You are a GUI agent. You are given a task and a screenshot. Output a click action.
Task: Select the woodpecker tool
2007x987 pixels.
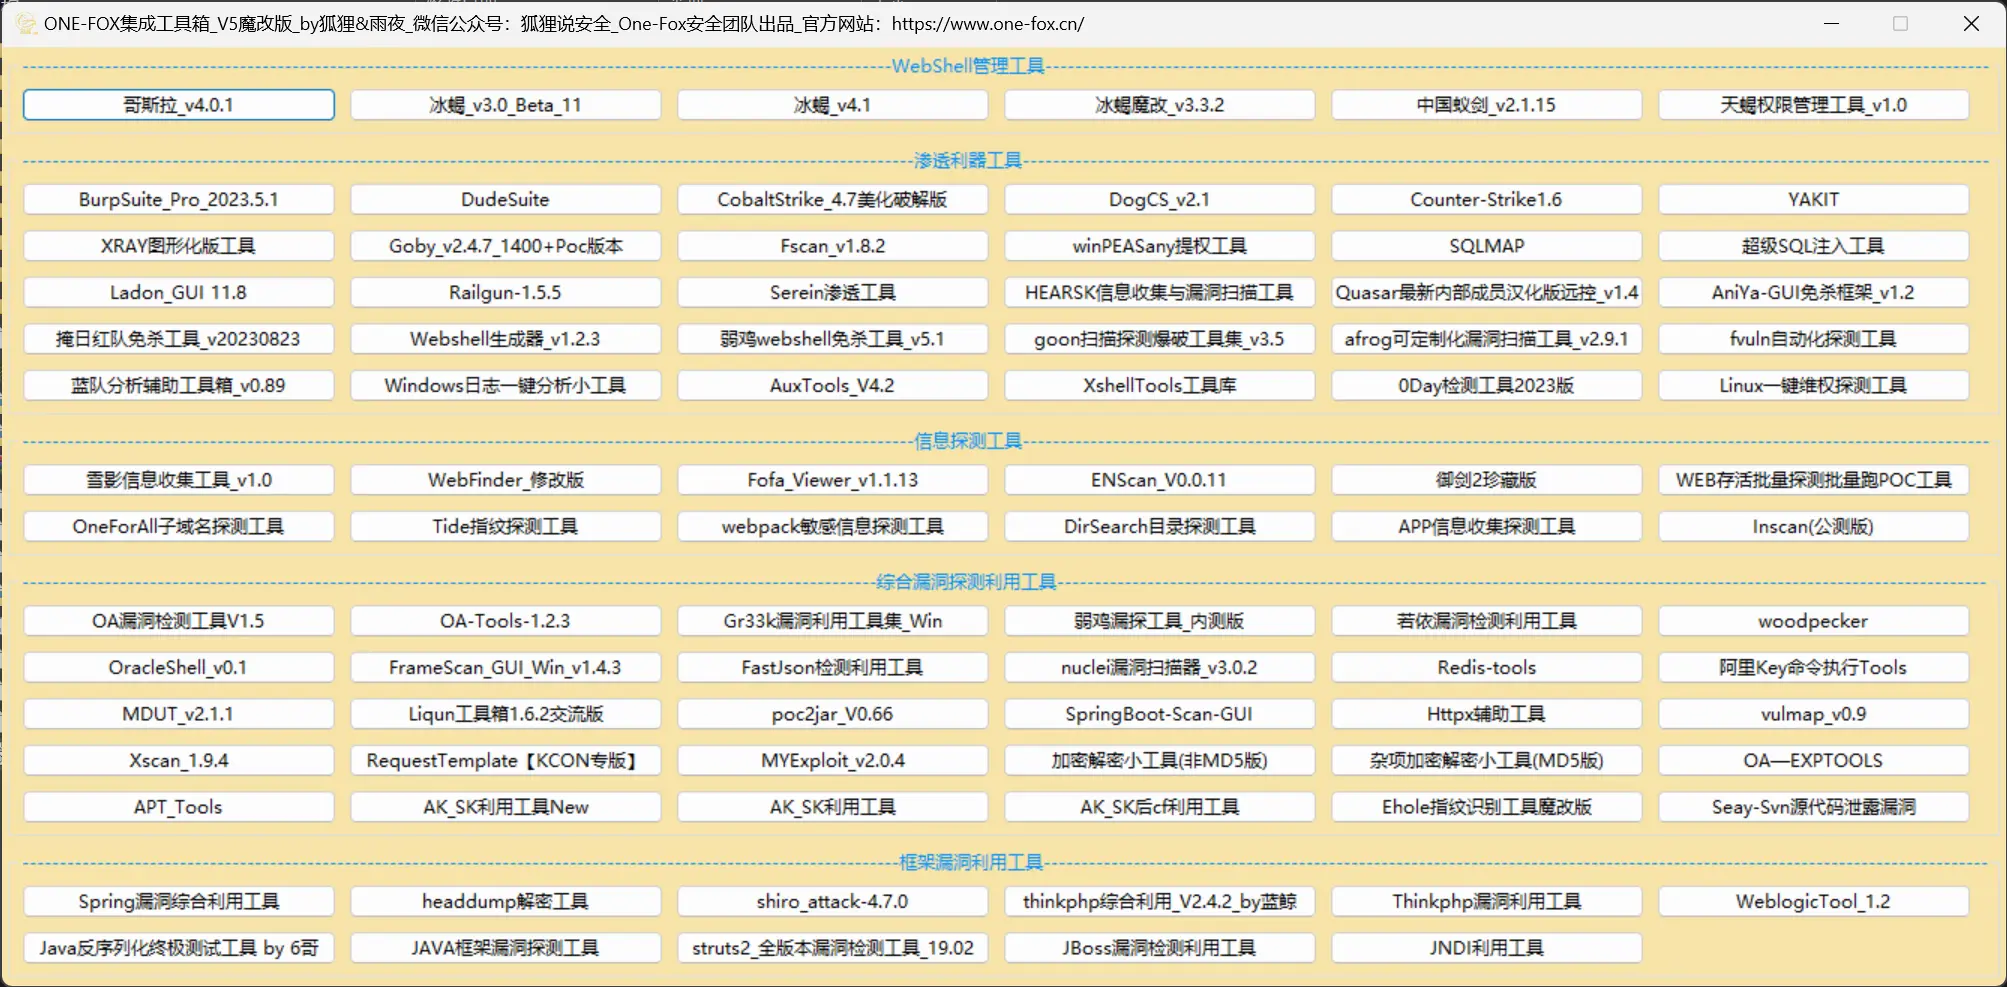(1813, 621)
